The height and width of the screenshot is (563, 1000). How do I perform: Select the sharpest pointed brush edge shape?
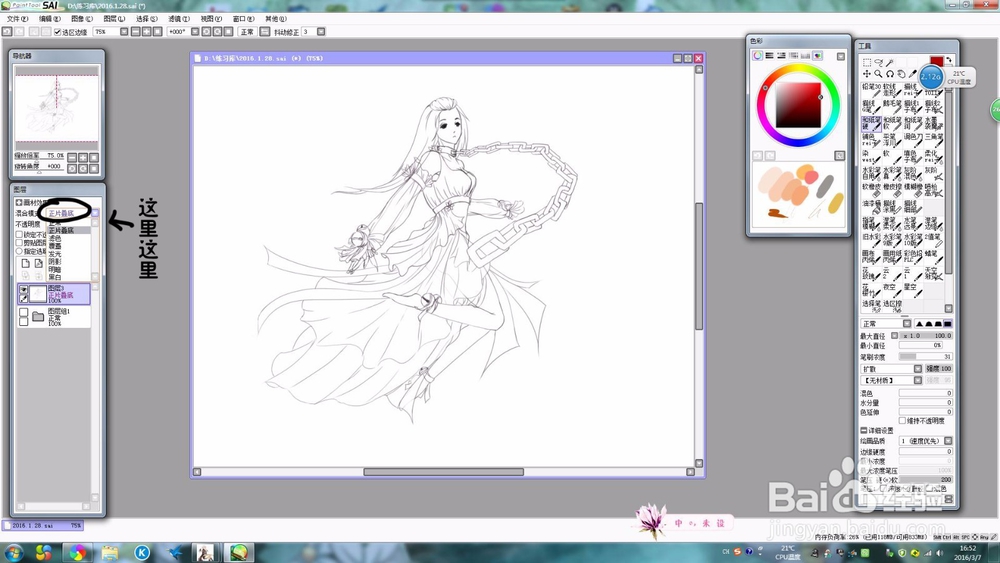pos(919,324)
